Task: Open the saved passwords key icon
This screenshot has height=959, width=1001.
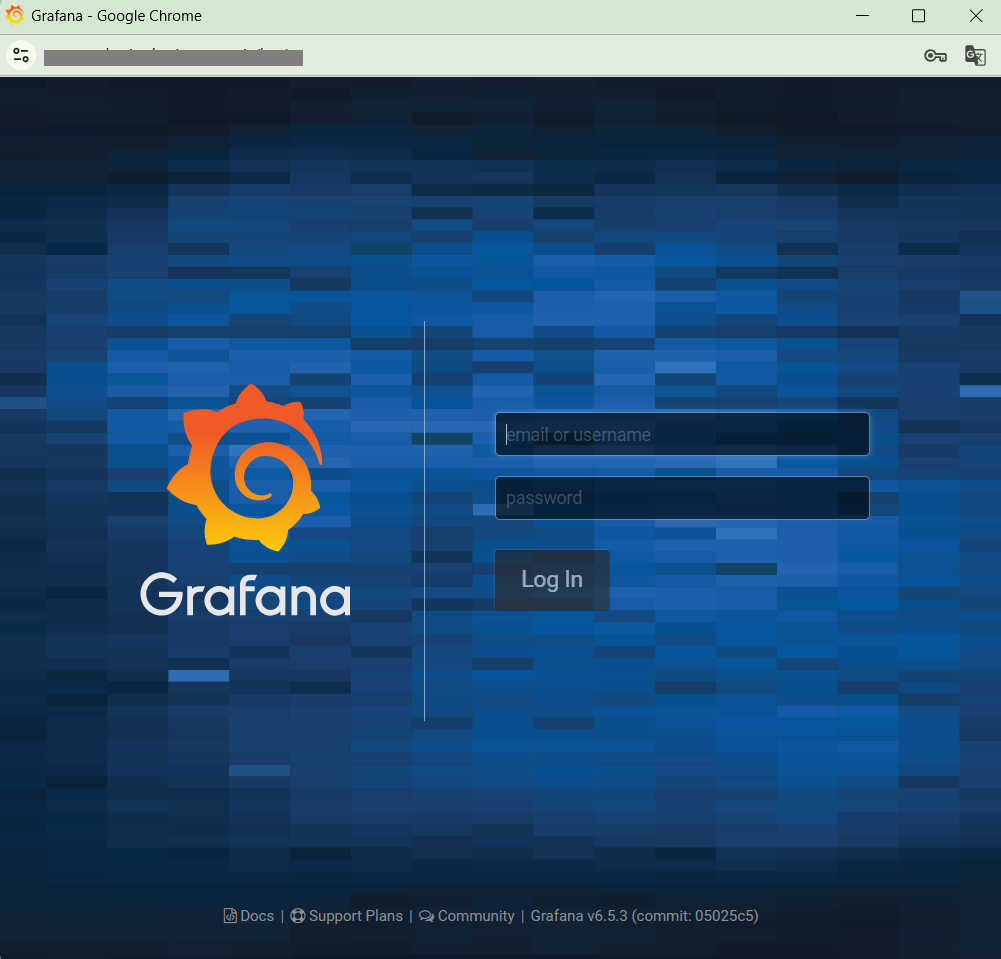Action: click(x=935, y=56)
